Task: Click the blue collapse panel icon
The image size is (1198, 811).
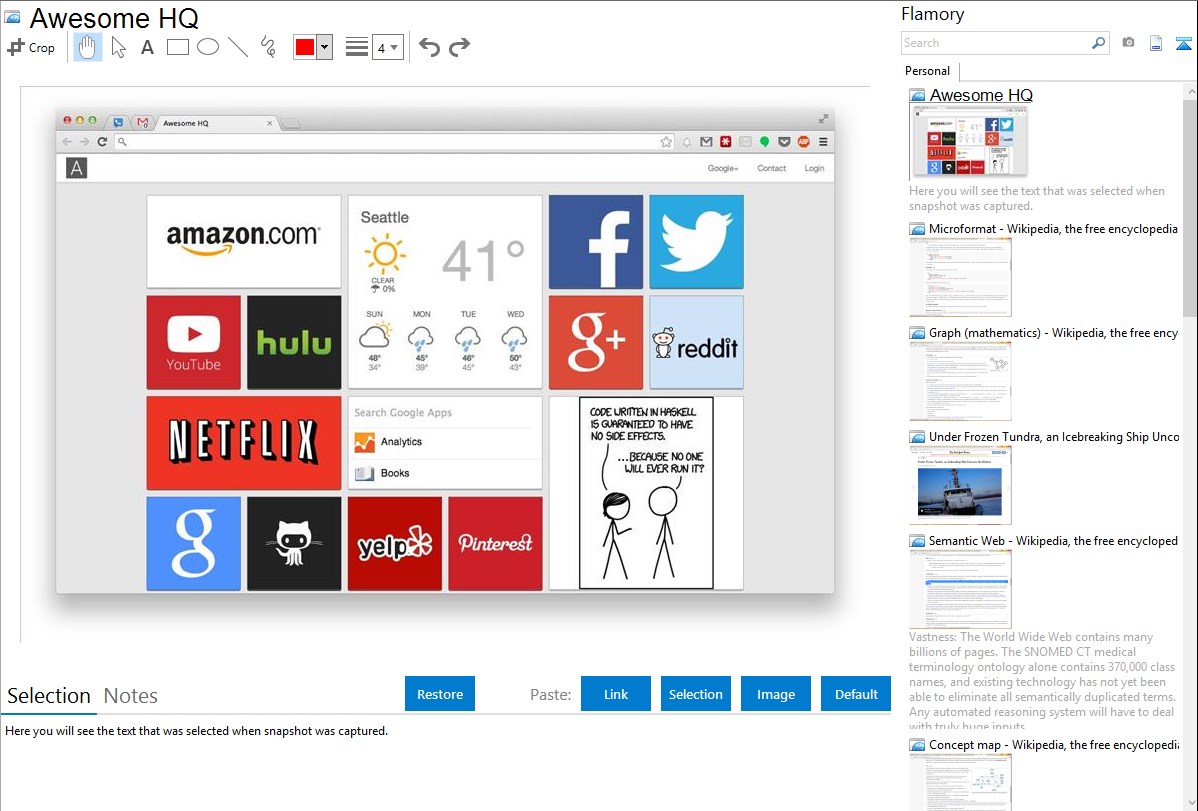Action: tap(1183, 44)
